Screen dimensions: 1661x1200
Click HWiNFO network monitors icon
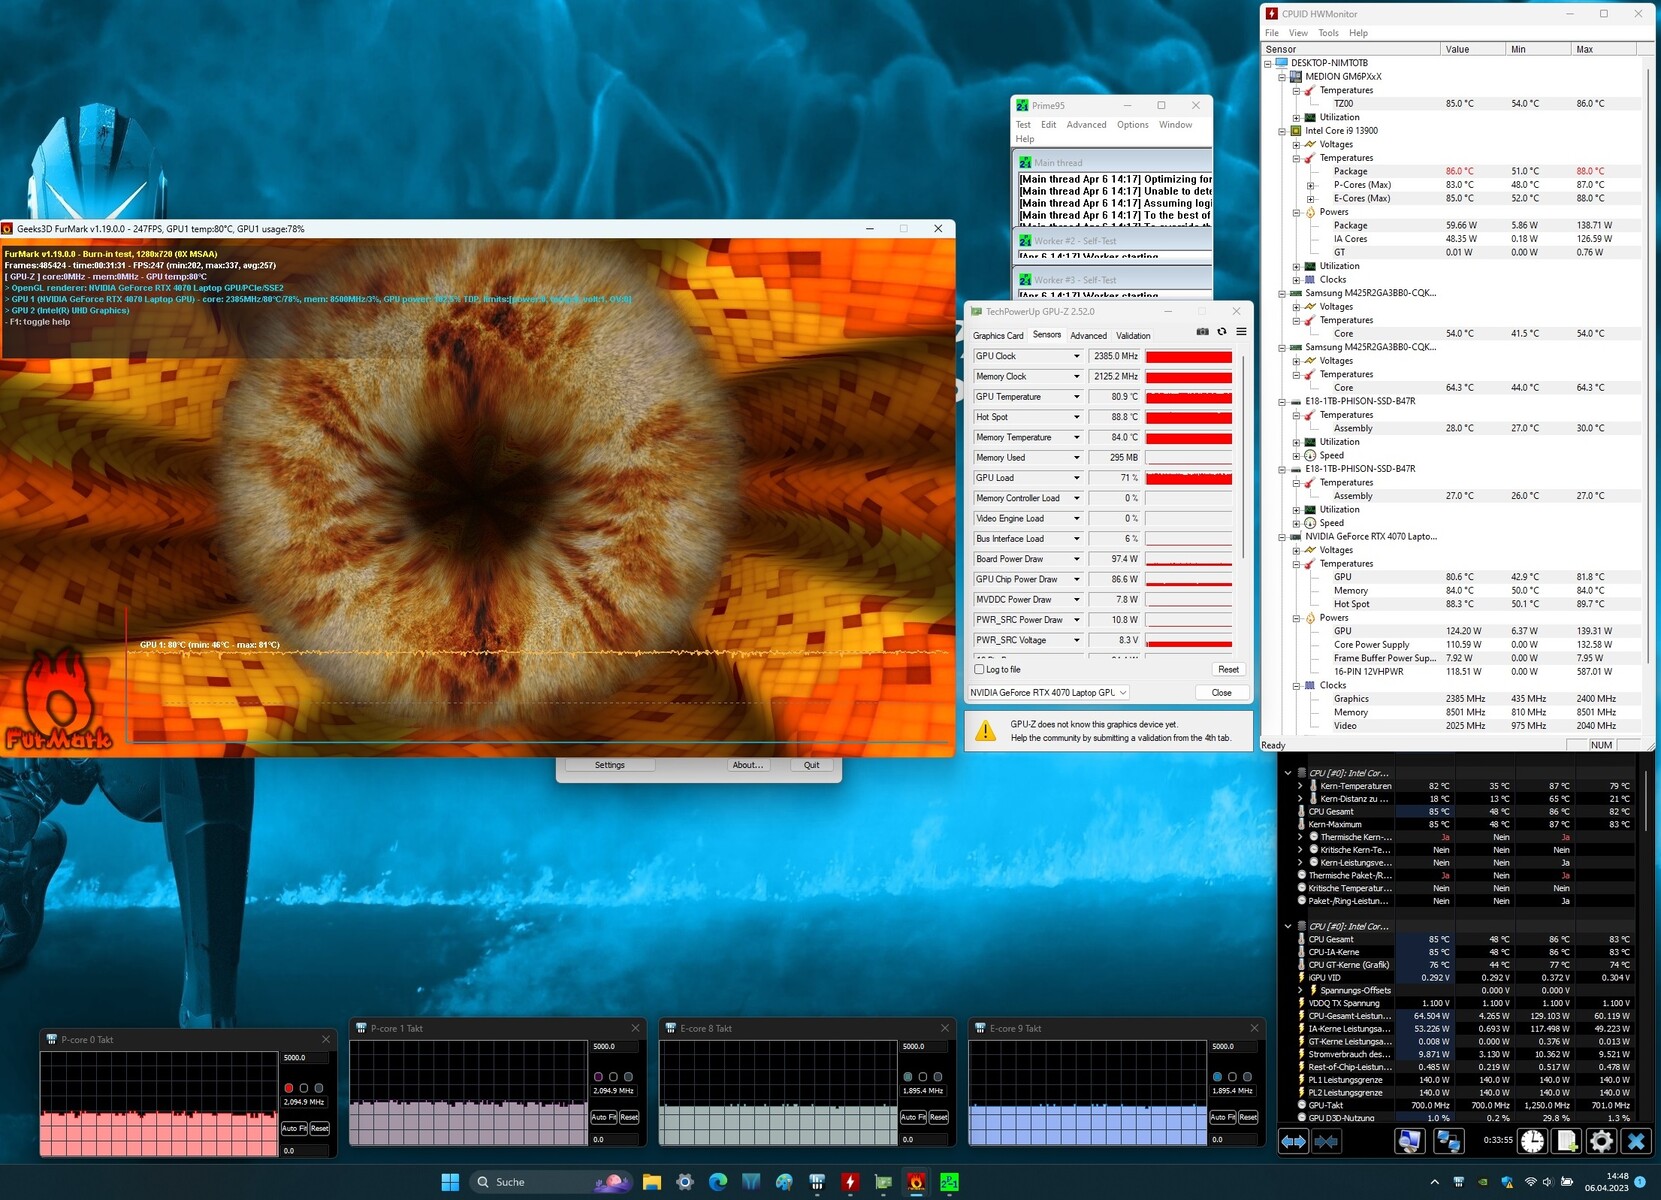coord(1448,1141)
